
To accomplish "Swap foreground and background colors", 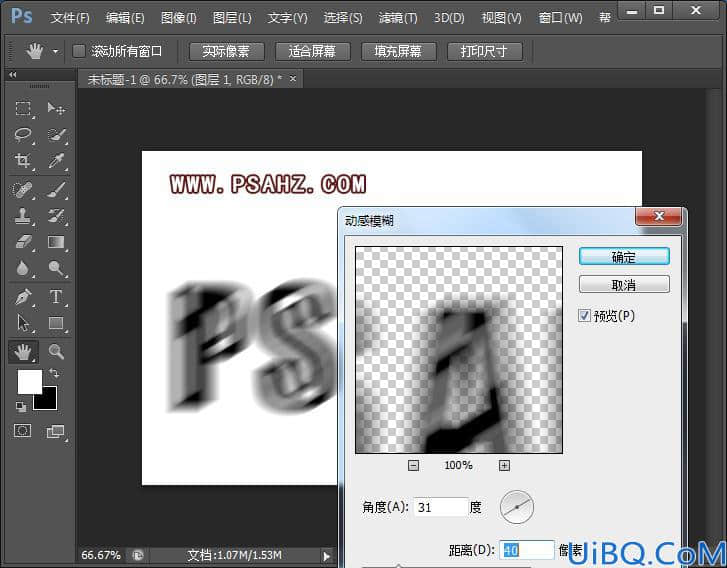I will [55, 373].
